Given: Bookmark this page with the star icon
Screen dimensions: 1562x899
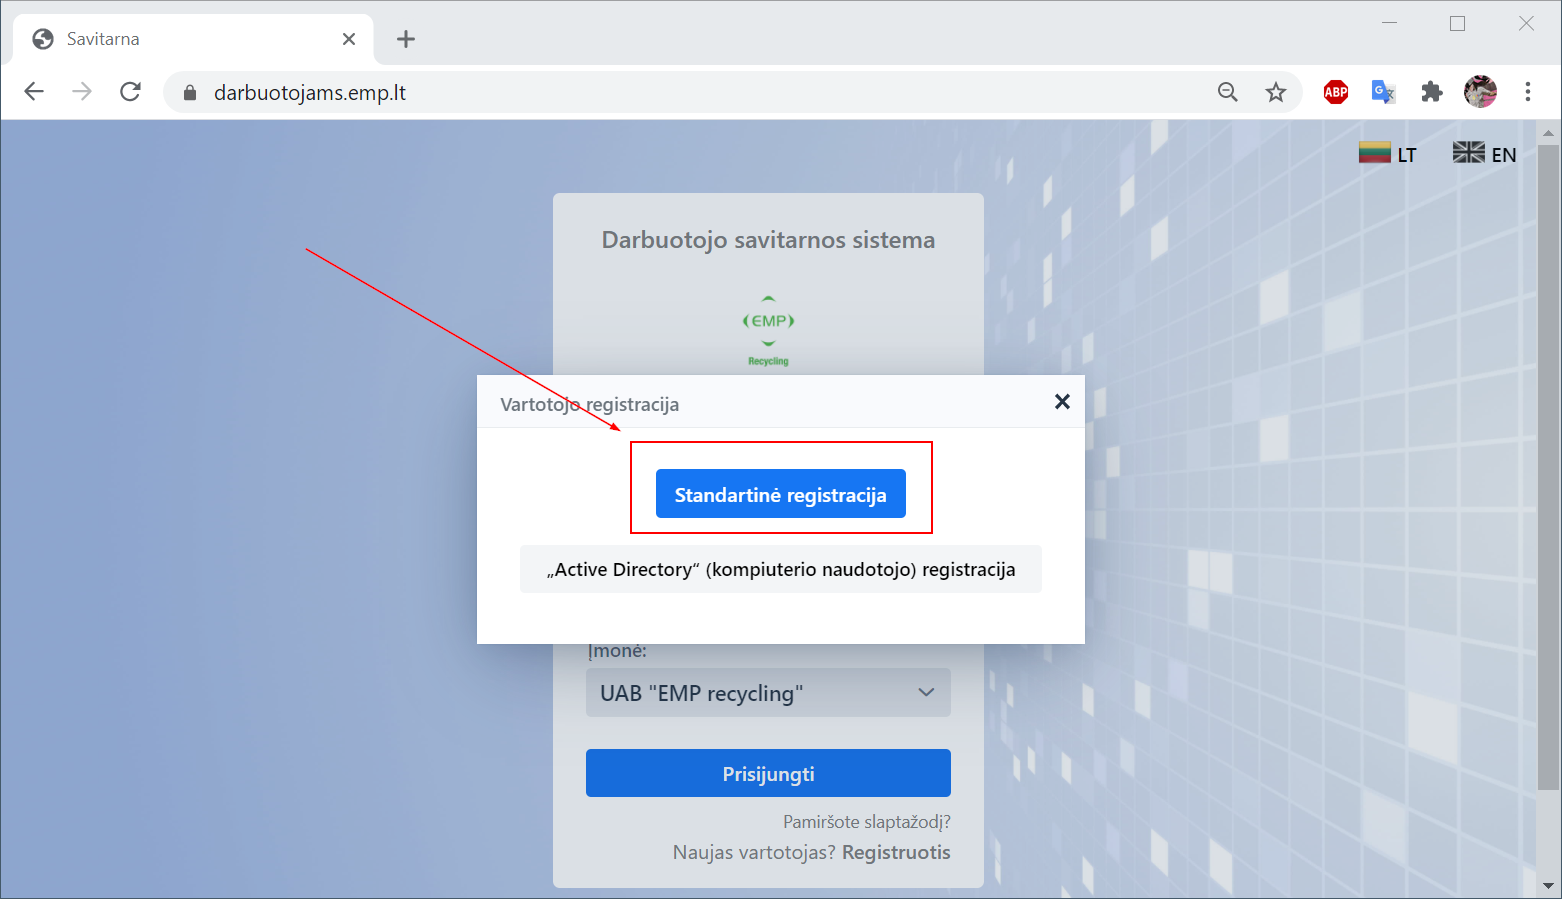Looking at the screenshot, I should point(1276,92).
